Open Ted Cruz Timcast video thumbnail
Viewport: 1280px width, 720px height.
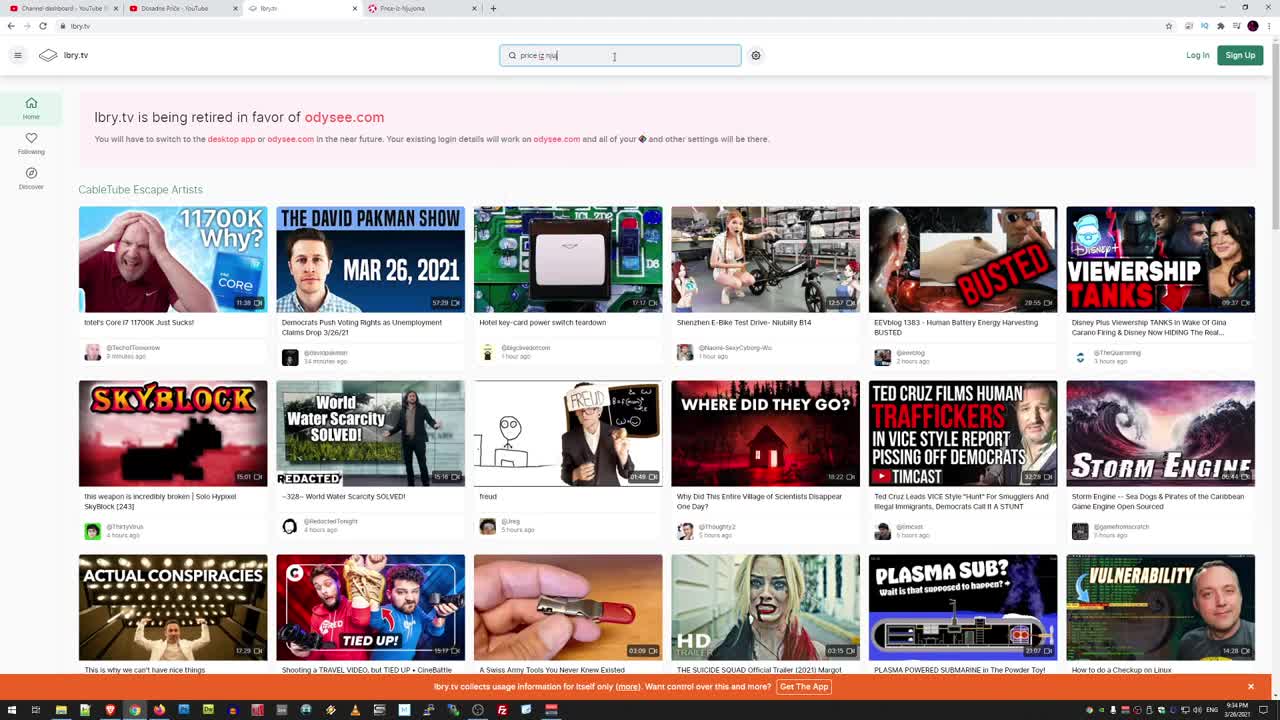coord(963,433)
